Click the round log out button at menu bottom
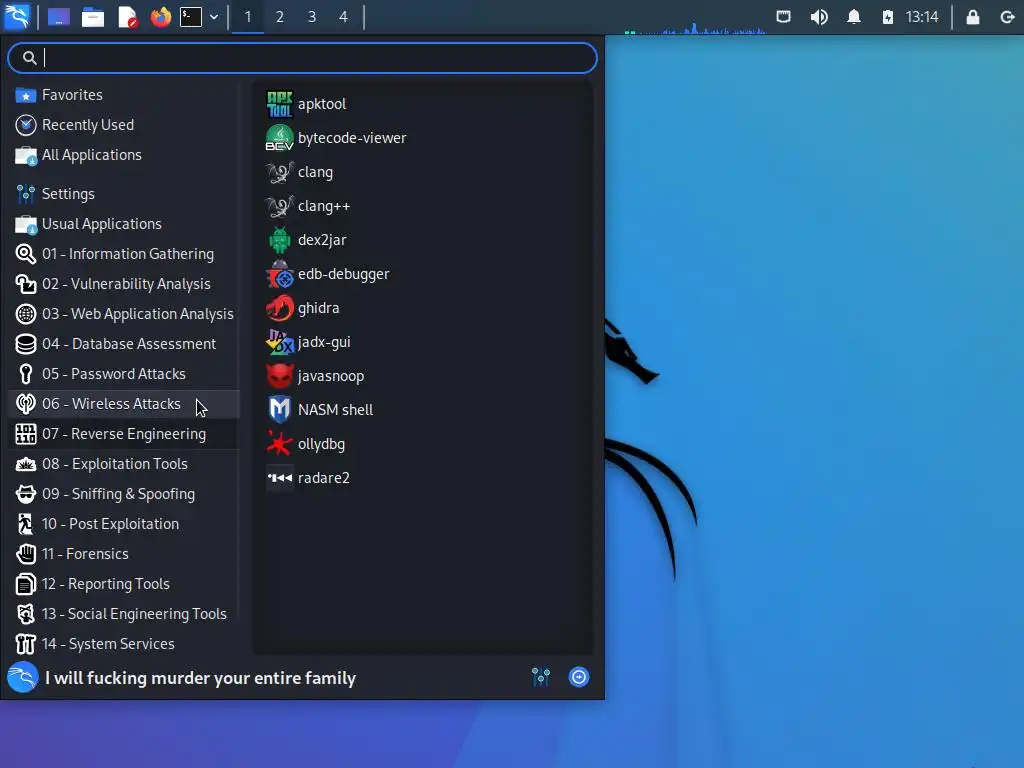 [x=579, y=677]
